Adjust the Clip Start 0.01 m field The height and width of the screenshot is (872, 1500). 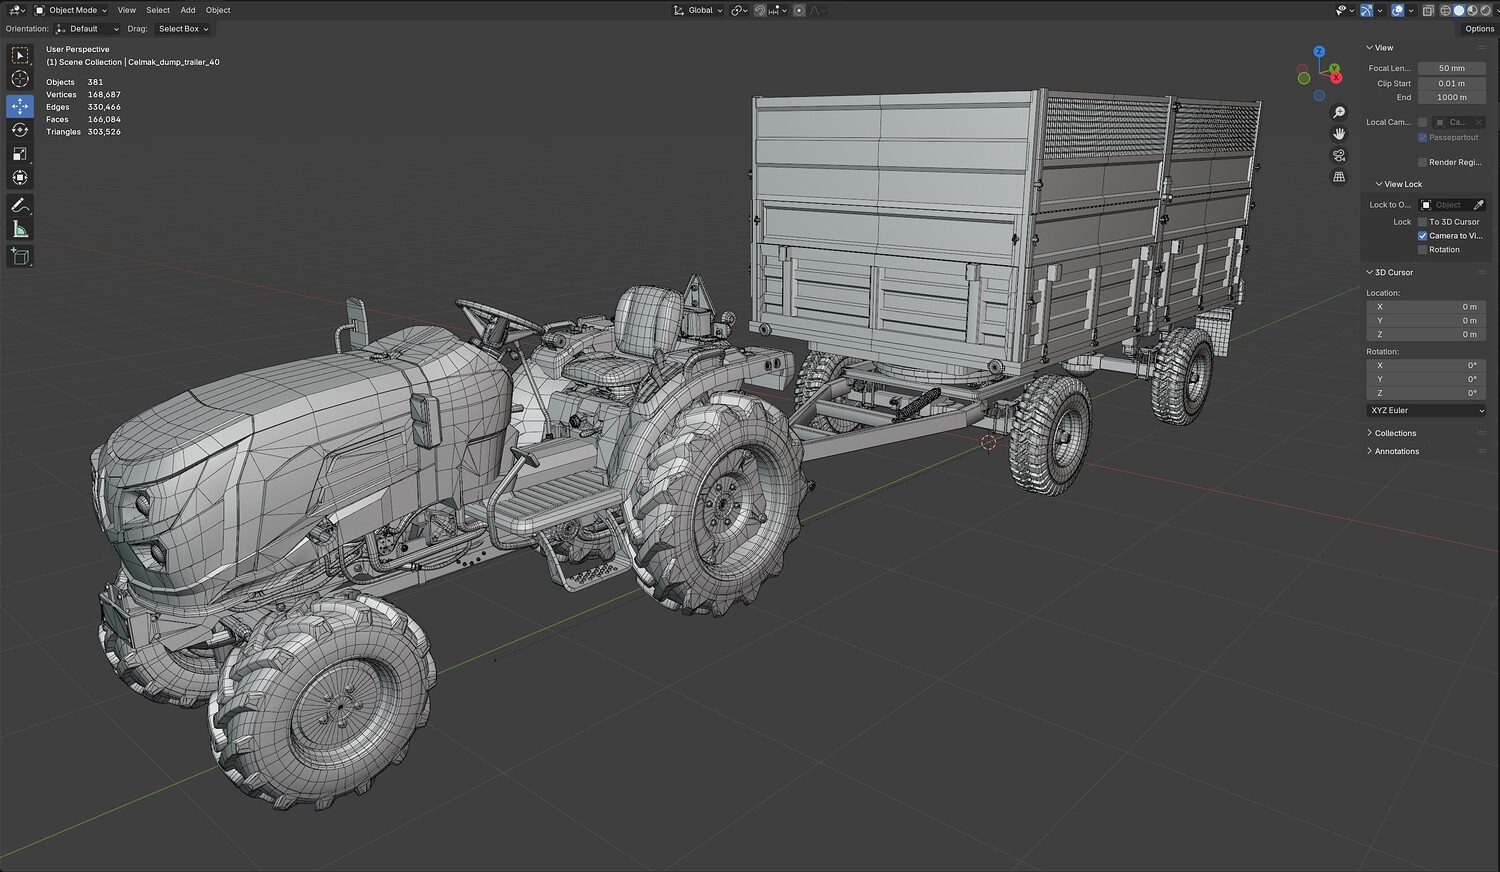1452,84
